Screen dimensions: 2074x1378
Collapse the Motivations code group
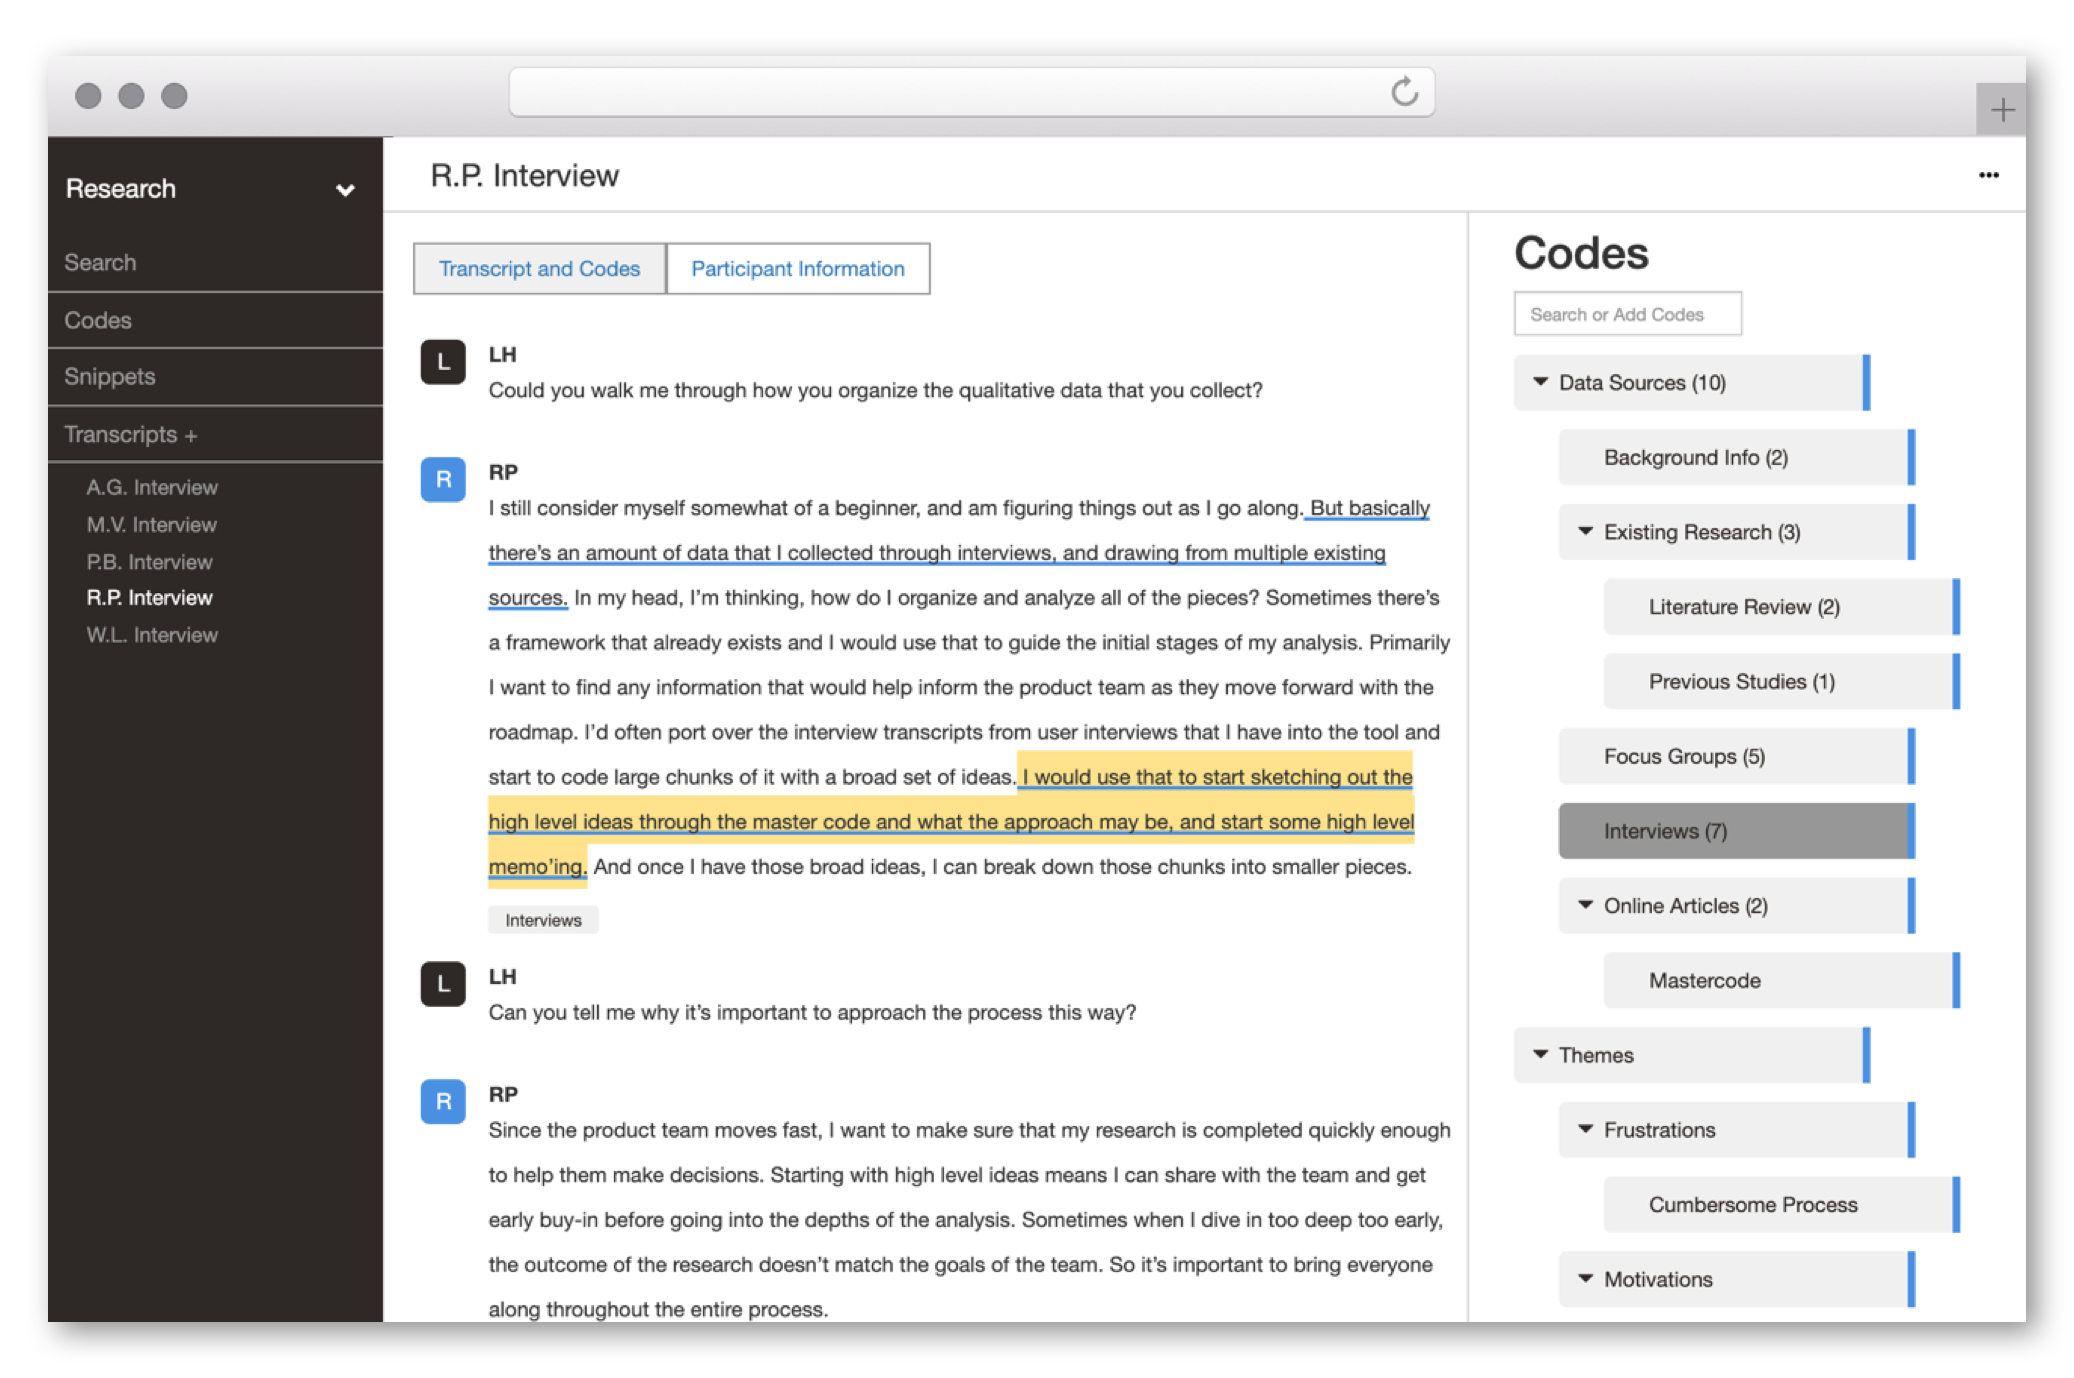(1585, 1280)
